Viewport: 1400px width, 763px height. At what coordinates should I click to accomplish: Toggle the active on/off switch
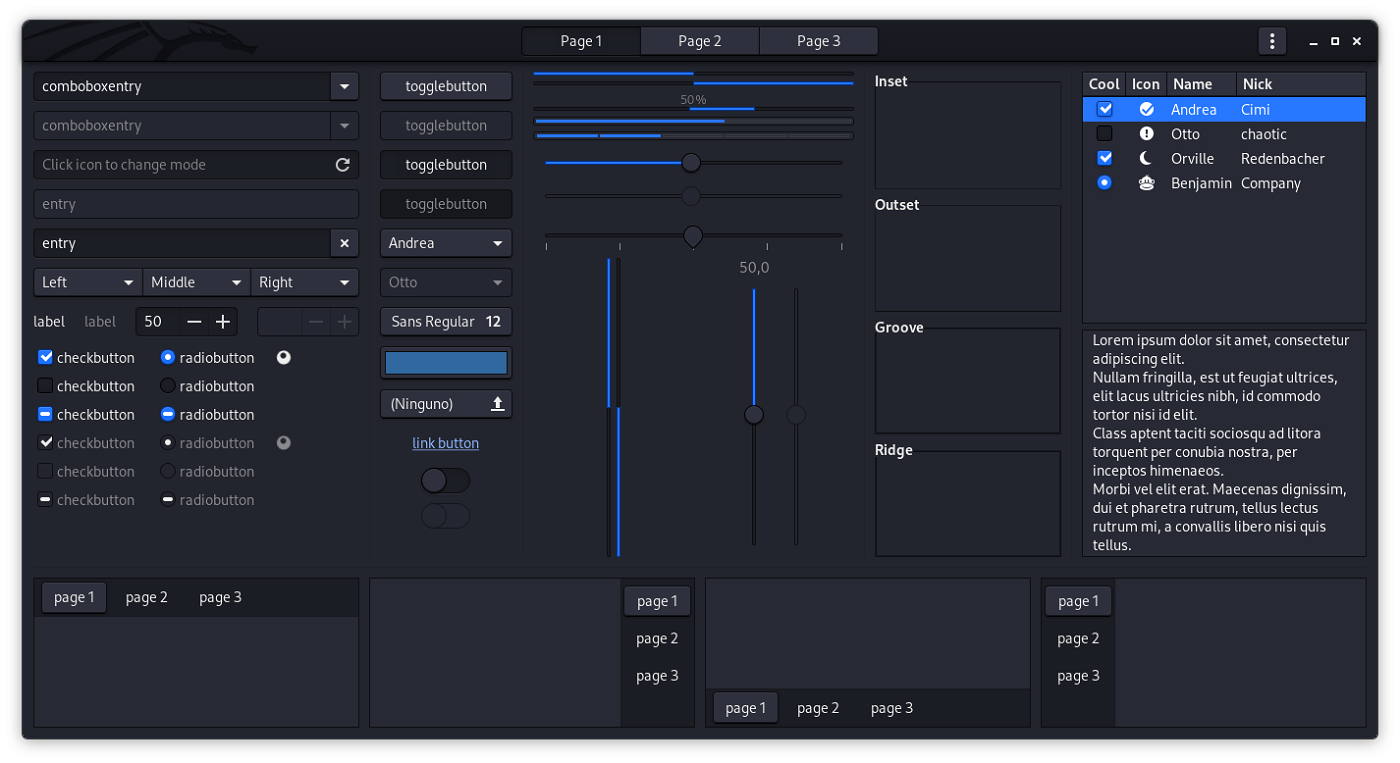[x=445, y=481]
